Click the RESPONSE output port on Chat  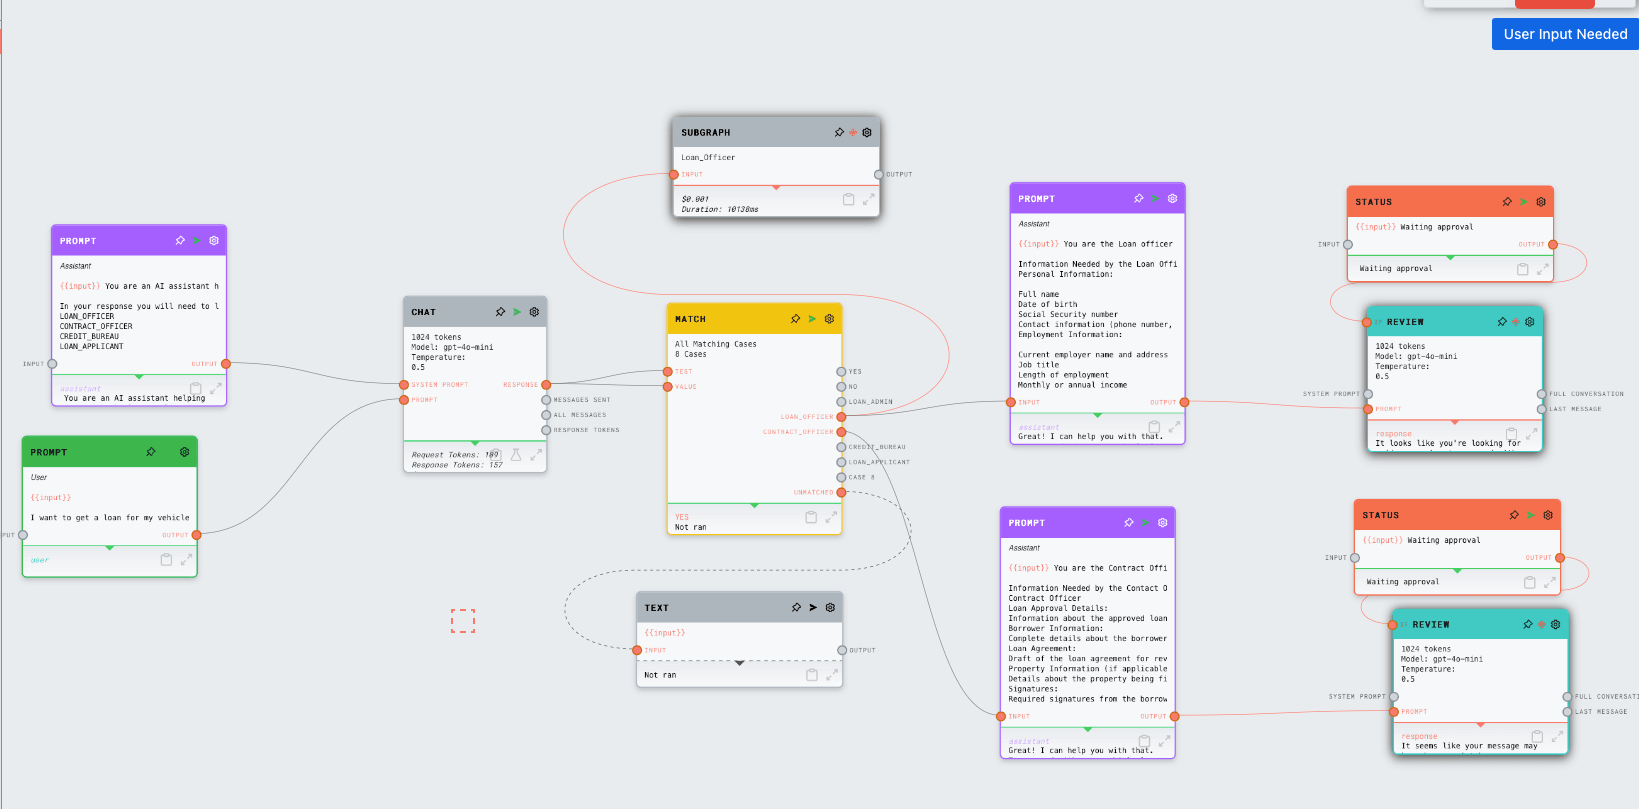(546, 385)
